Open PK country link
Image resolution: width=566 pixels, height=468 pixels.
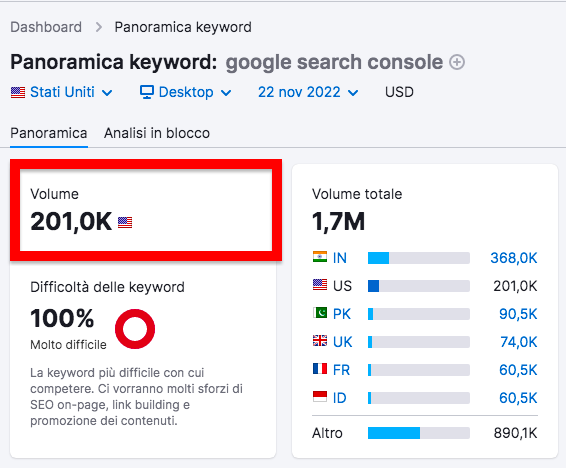click(x=342, y=314)
